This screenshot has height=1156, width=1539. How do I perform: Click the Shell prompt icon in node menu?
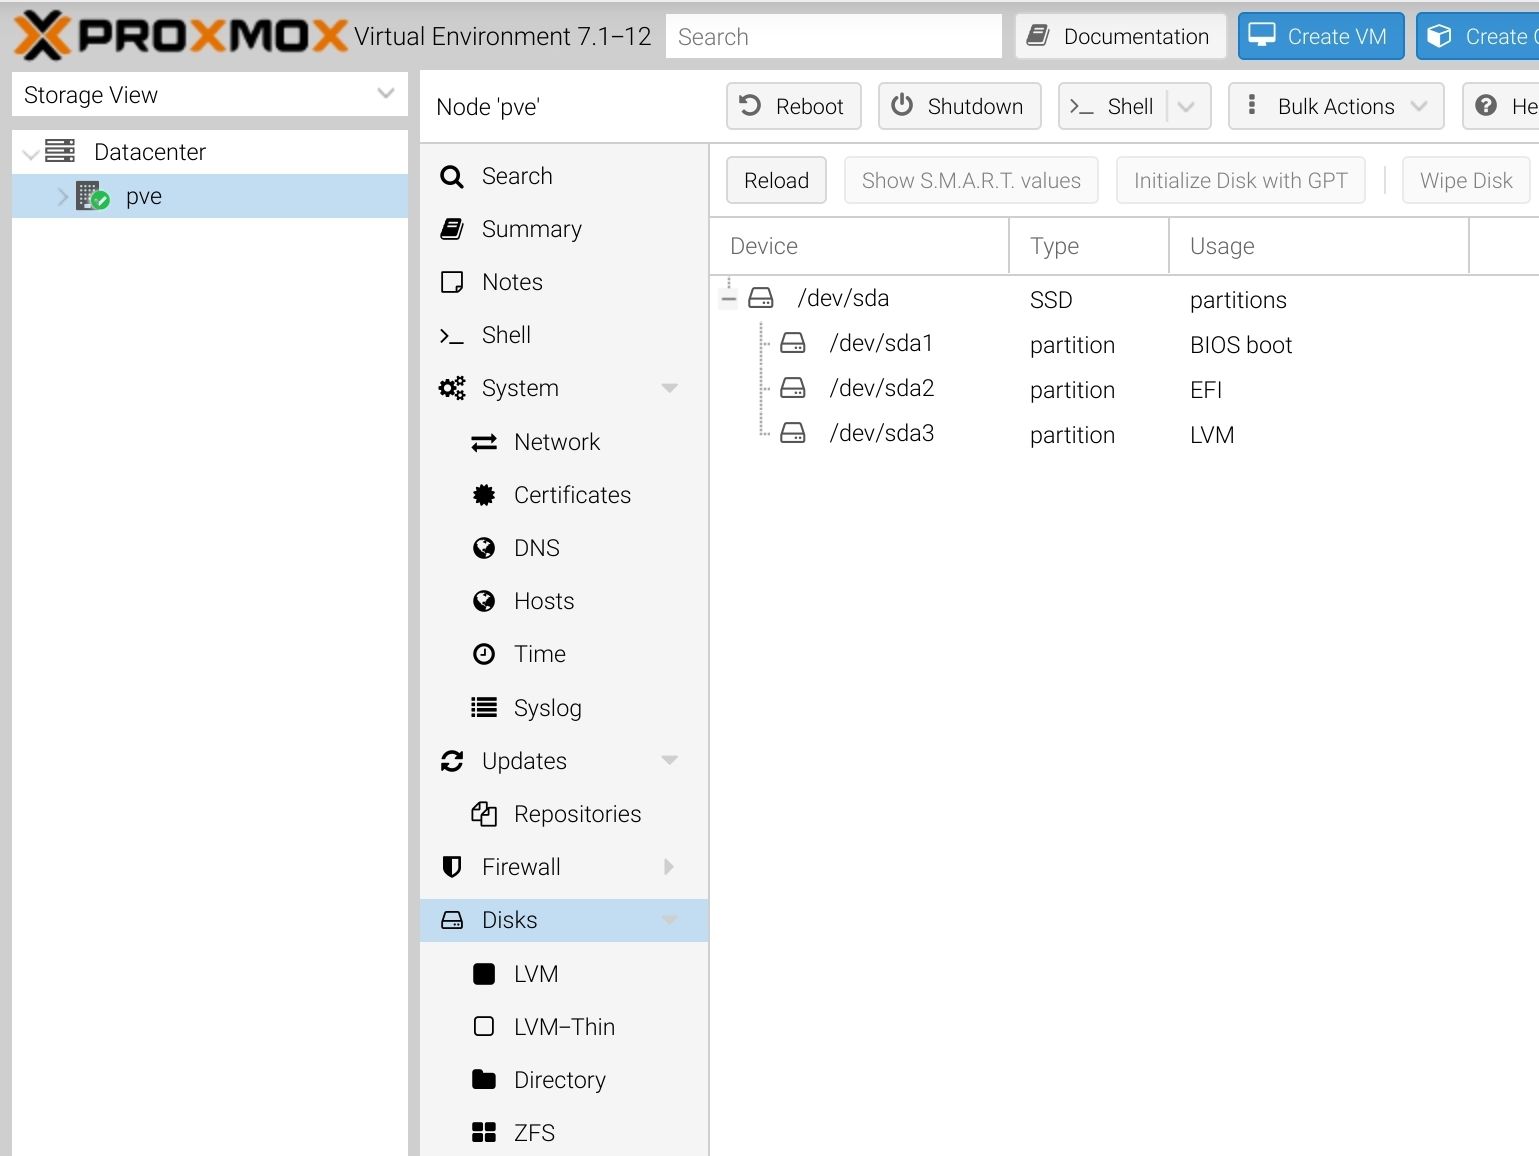452,336
